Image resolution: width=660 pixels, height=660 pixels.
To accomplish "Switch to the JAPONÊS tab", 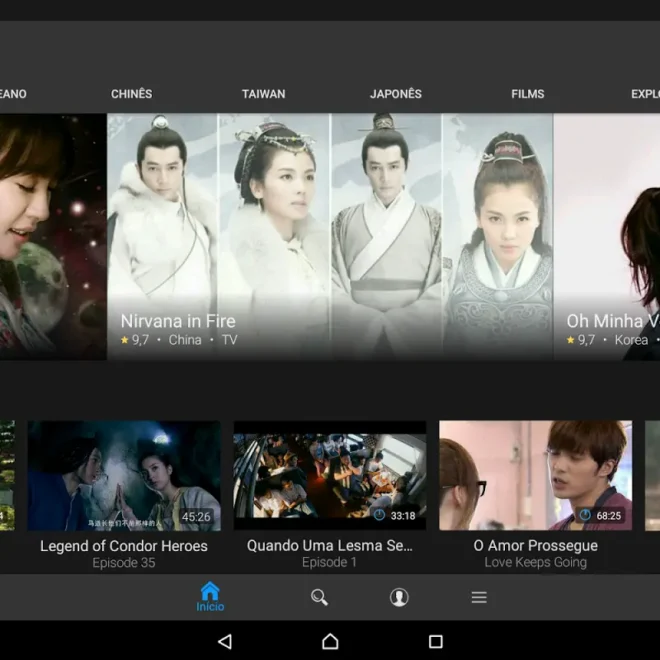I will 396,94.
